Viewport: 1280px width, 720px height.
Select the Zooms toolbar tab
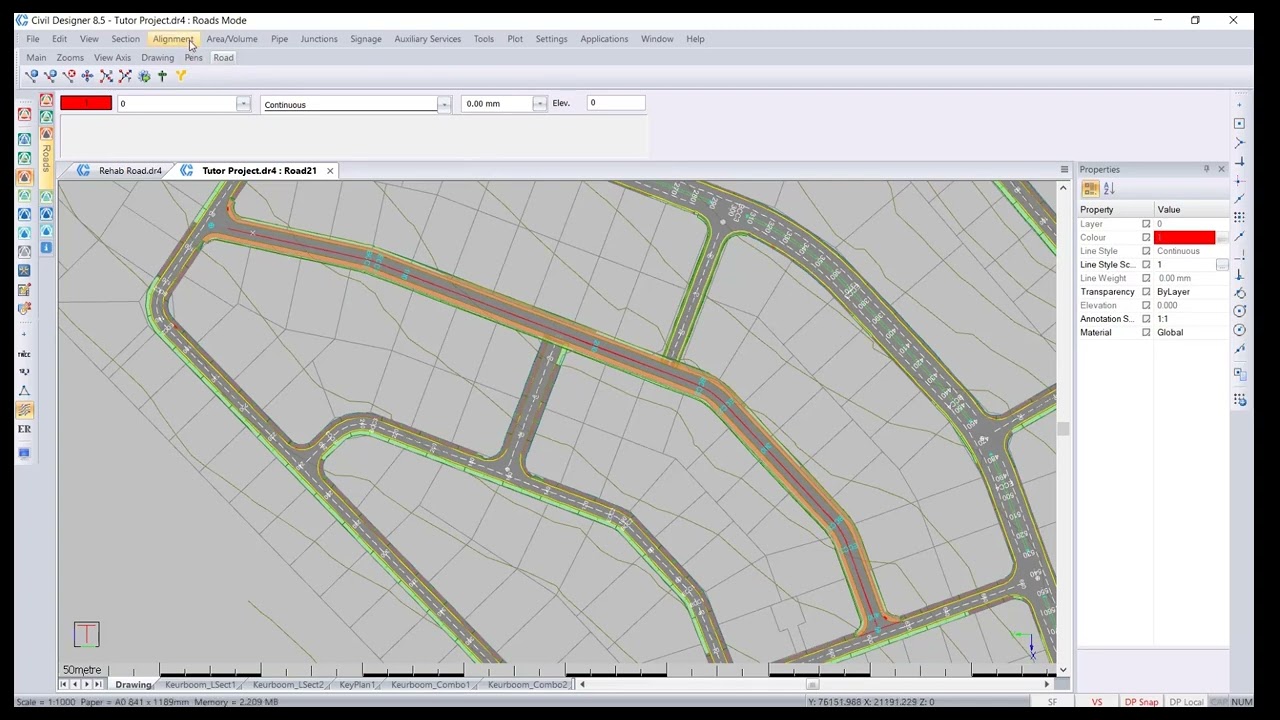(x=70, y=58)
